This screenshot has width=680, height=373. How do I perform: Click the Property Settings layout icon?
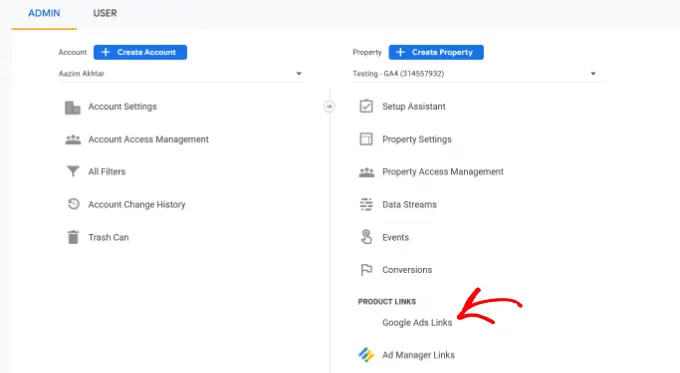point(366,139)
